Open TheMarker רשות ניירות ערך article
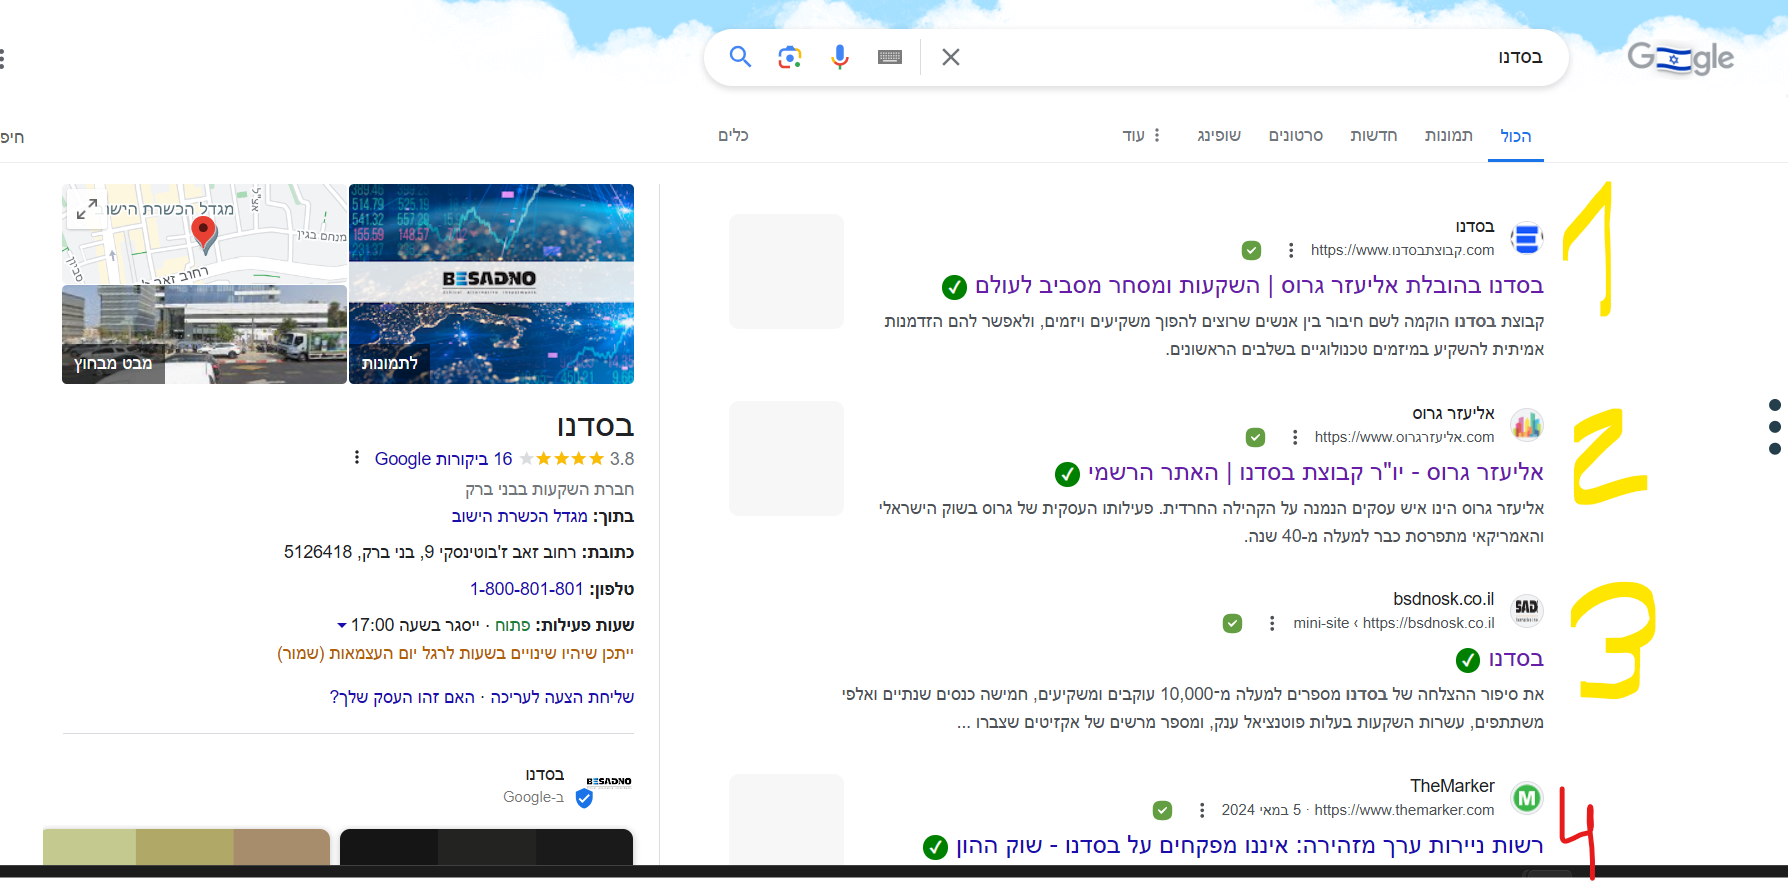Image resolution: width=1788 pixels, height=881 pixels. (x=1250, y=845)
